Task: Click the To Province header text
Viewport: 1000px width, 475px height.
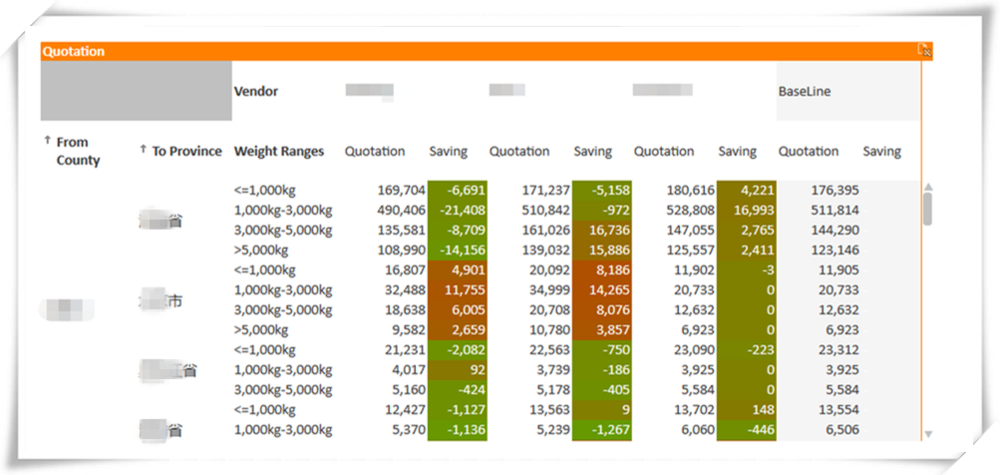Action: (187, 152)
